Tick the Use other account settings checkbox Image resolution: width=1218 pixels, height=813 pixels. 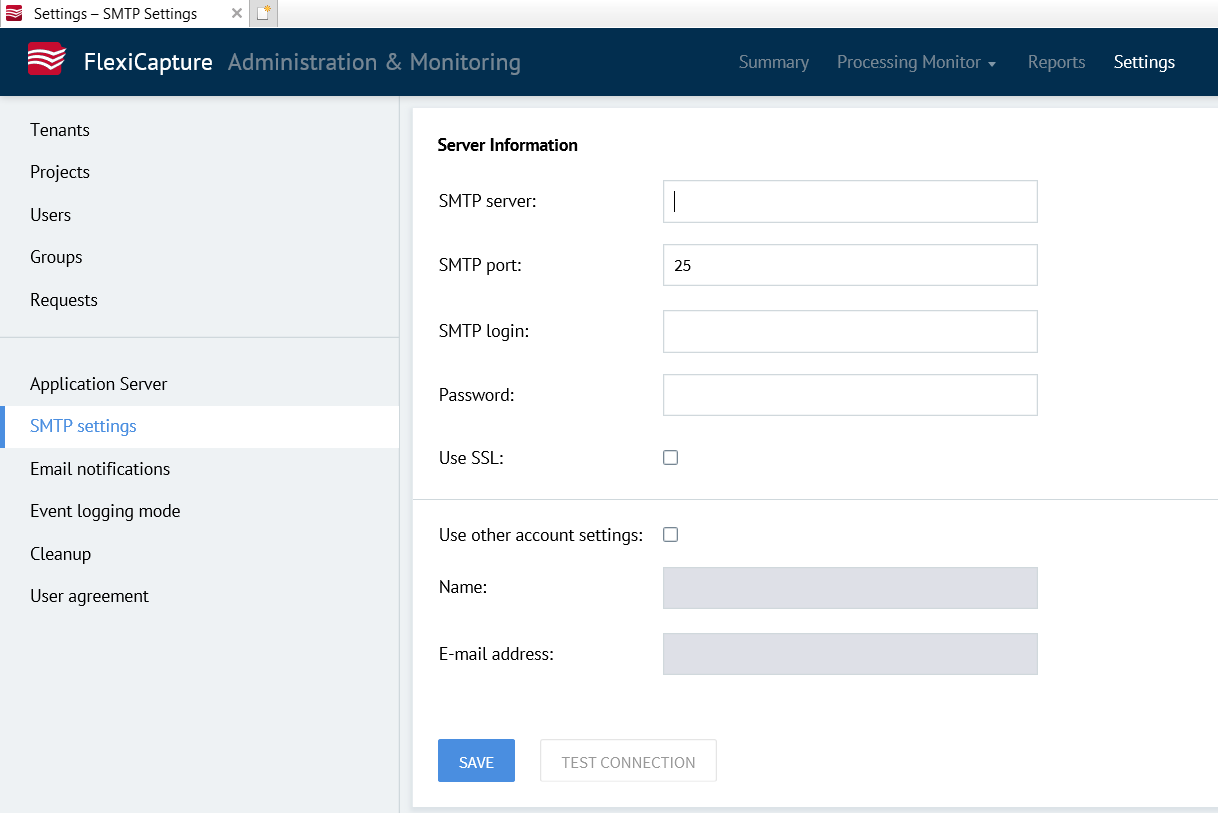670,535
